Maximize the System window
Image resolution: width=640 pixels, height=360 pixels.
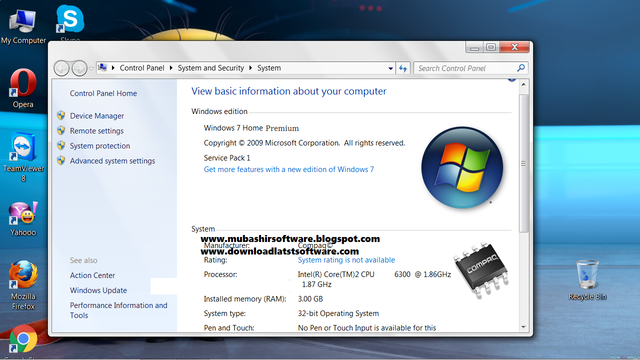pos(491,47)
